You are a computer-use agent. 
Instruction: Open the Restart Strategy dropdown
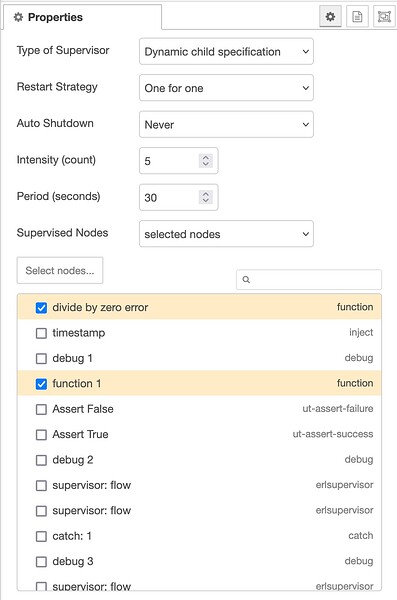pyautogui.click(x=226, y=88)
